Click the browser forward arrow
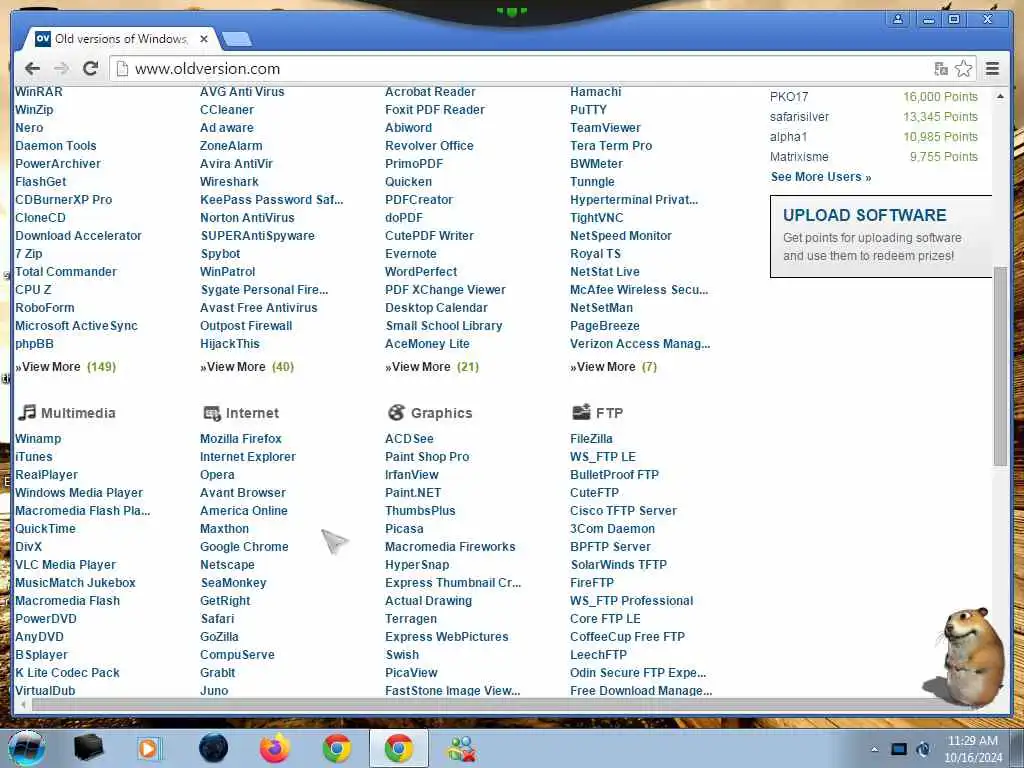Image resolution: width=1024 pixels, height=768 pixels. (61, 69)
